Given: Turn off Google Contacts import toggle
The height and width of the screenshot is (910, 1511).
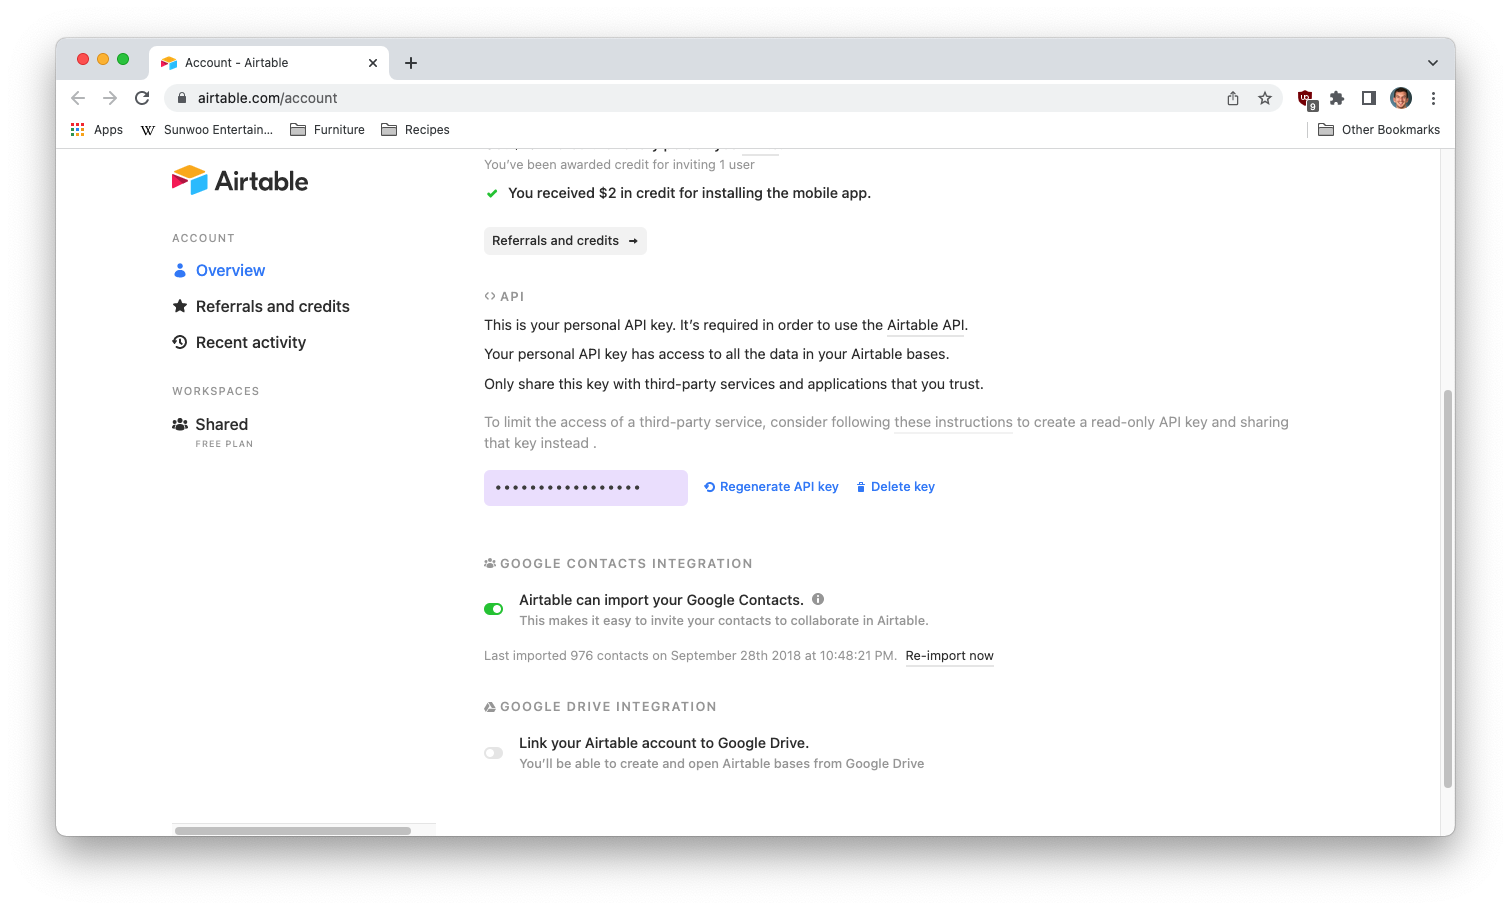Looking at the screenshot, I should point(494,609).
